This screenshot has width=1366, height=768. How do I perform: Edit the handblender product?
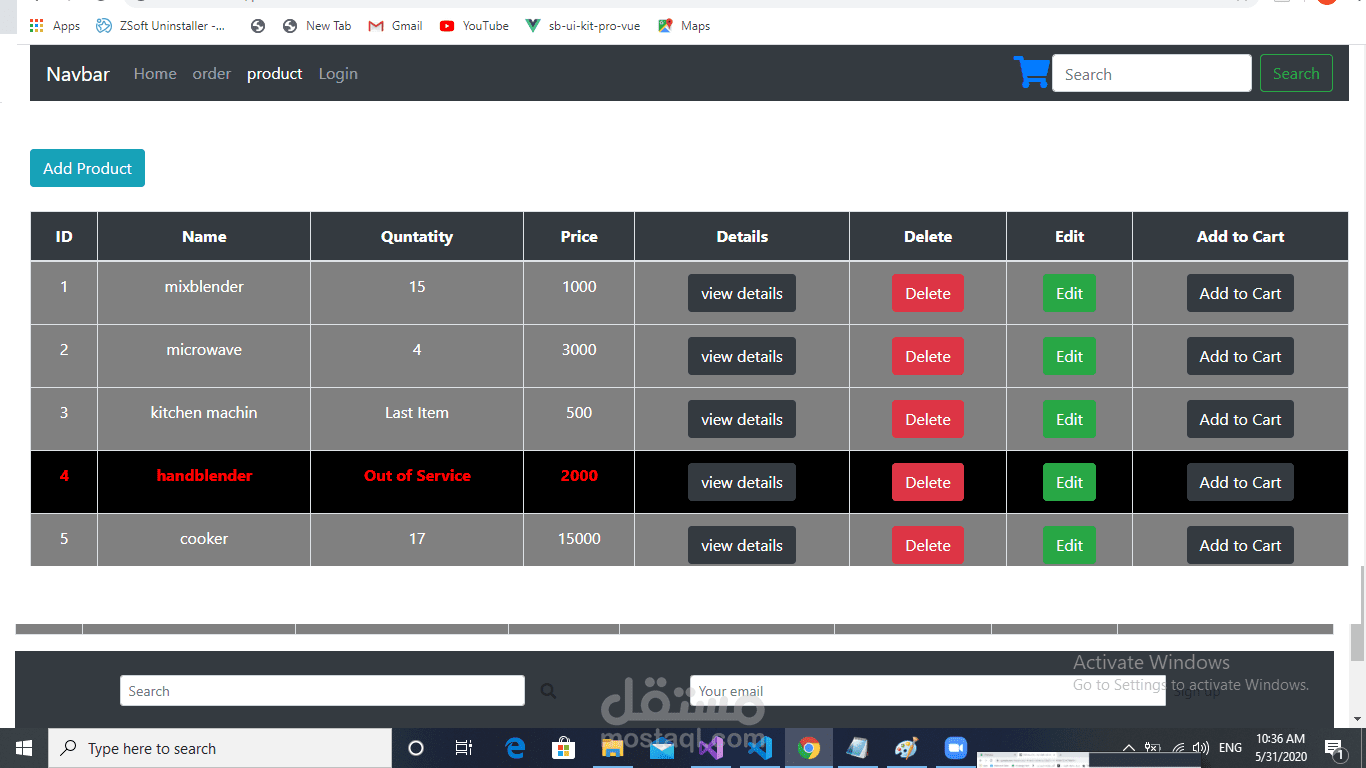point(1069,482)
